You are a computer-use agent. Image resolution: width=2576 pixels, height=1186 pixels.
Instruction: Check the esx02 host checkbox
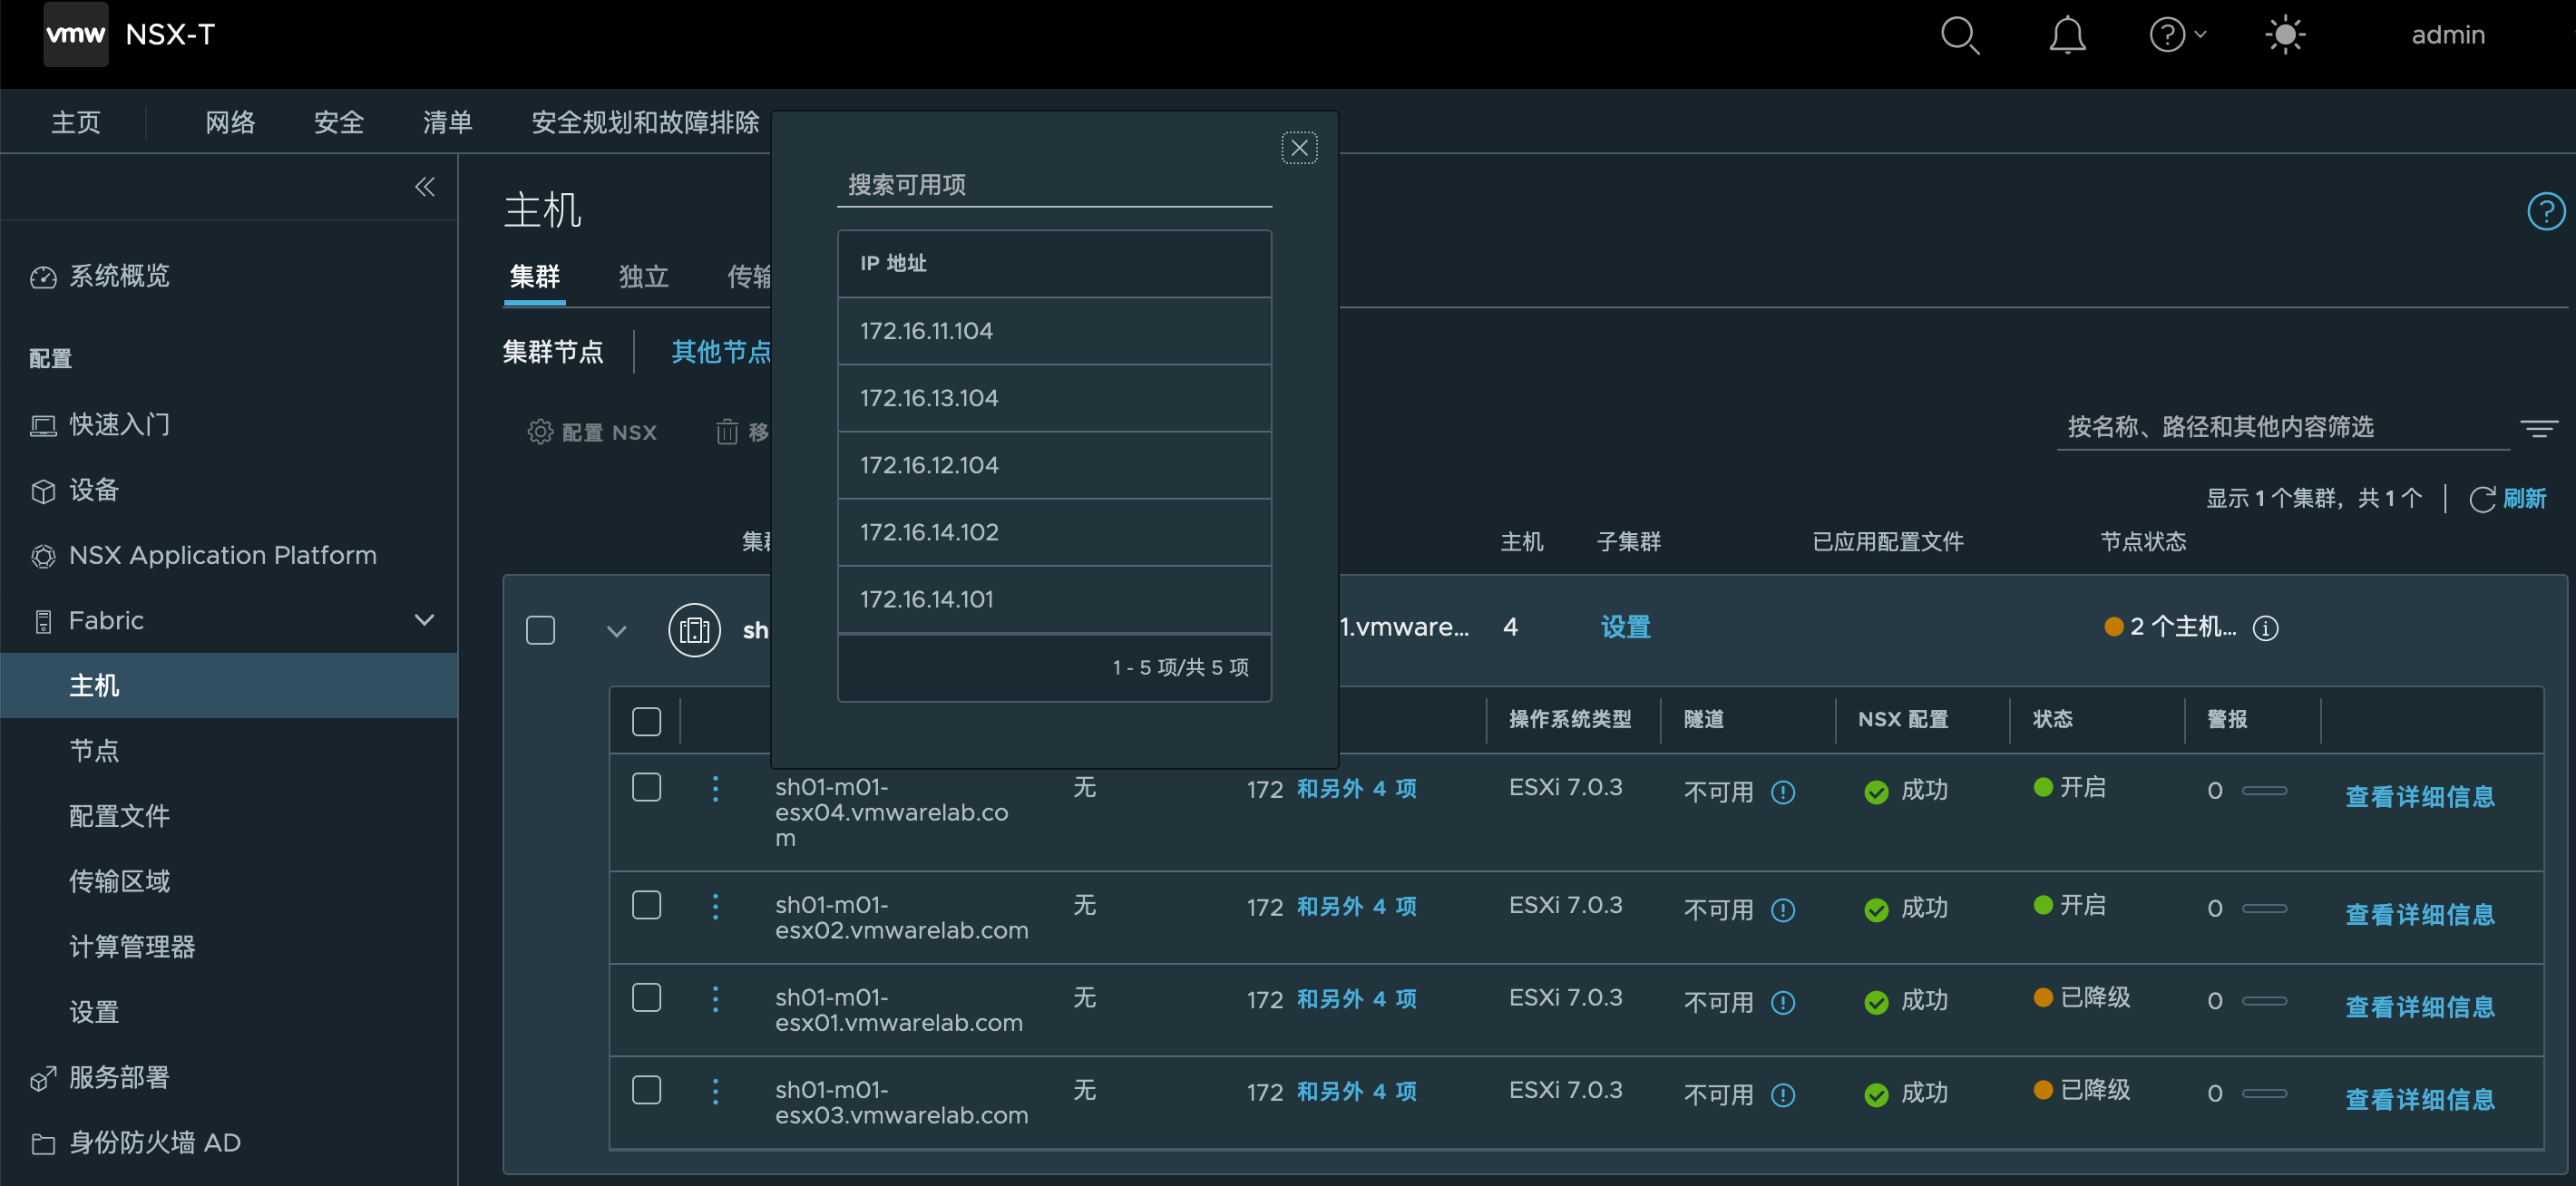647,905
